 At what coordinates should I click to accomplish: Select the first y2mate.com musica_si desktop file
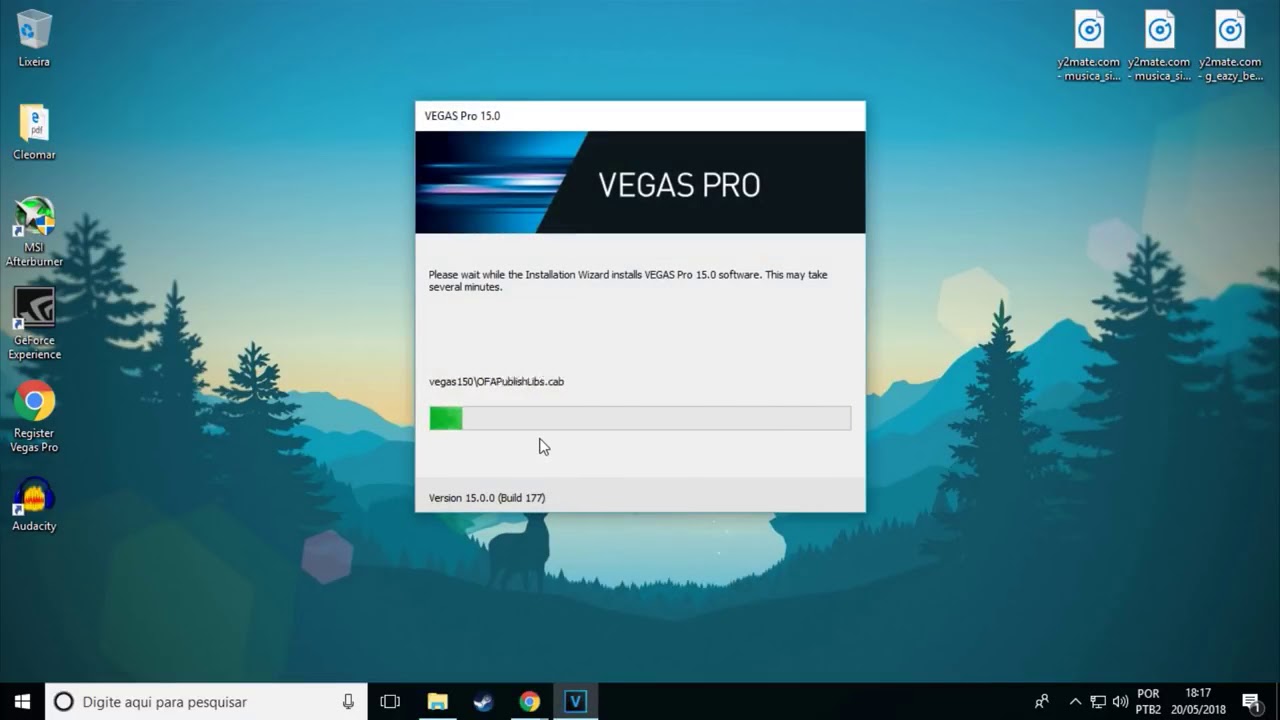click(x=1089, y=46)
